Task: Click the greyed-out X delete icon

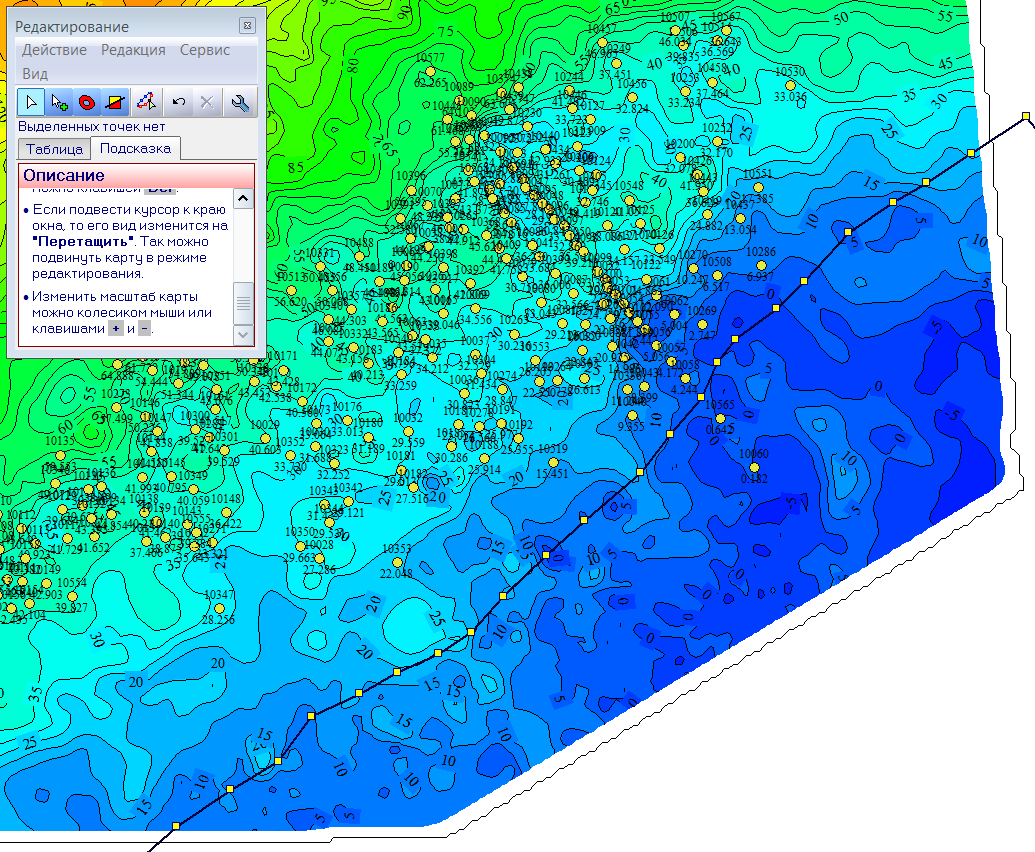Action: pyautogui.click(x=207, y=102)
